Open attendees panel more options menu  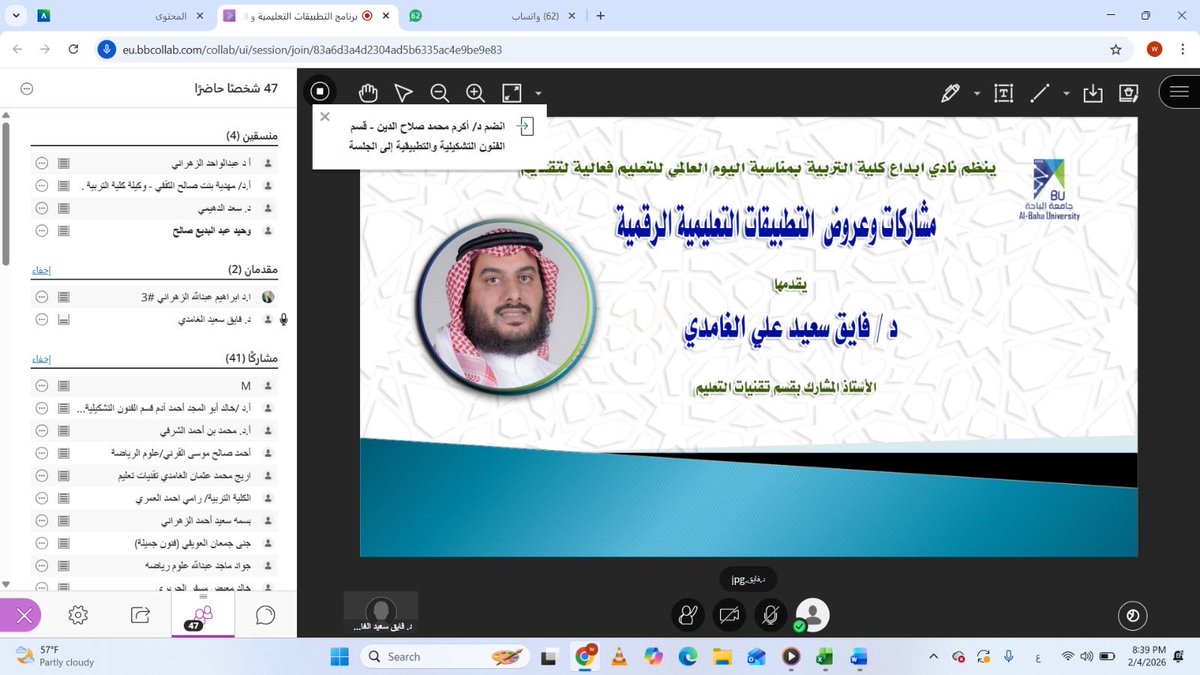coord(26,89)
